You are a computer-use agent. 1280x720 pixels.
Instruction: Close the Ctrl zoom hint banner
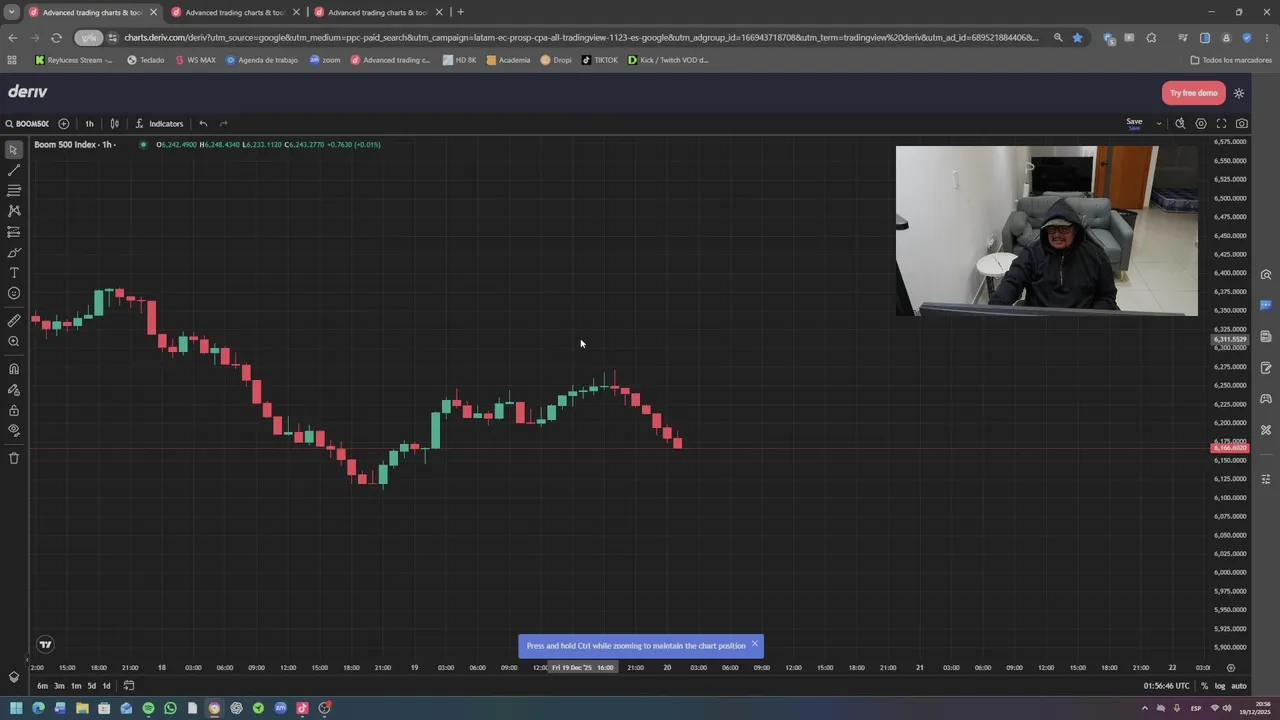(755, 644)
